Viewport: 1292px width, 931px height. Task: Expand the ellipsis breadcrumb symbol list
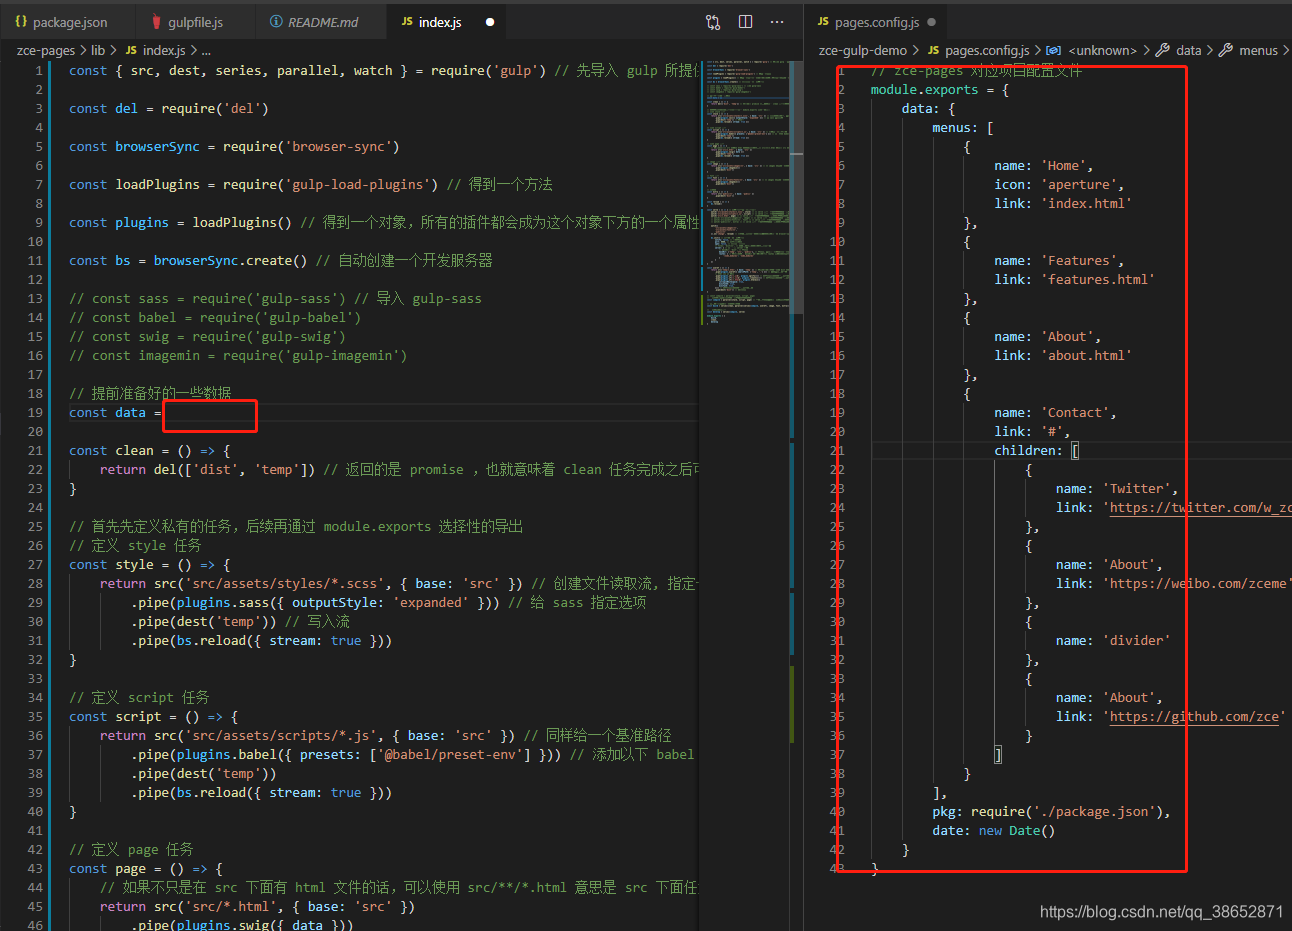pyautogui.click(x=206, y=50)
